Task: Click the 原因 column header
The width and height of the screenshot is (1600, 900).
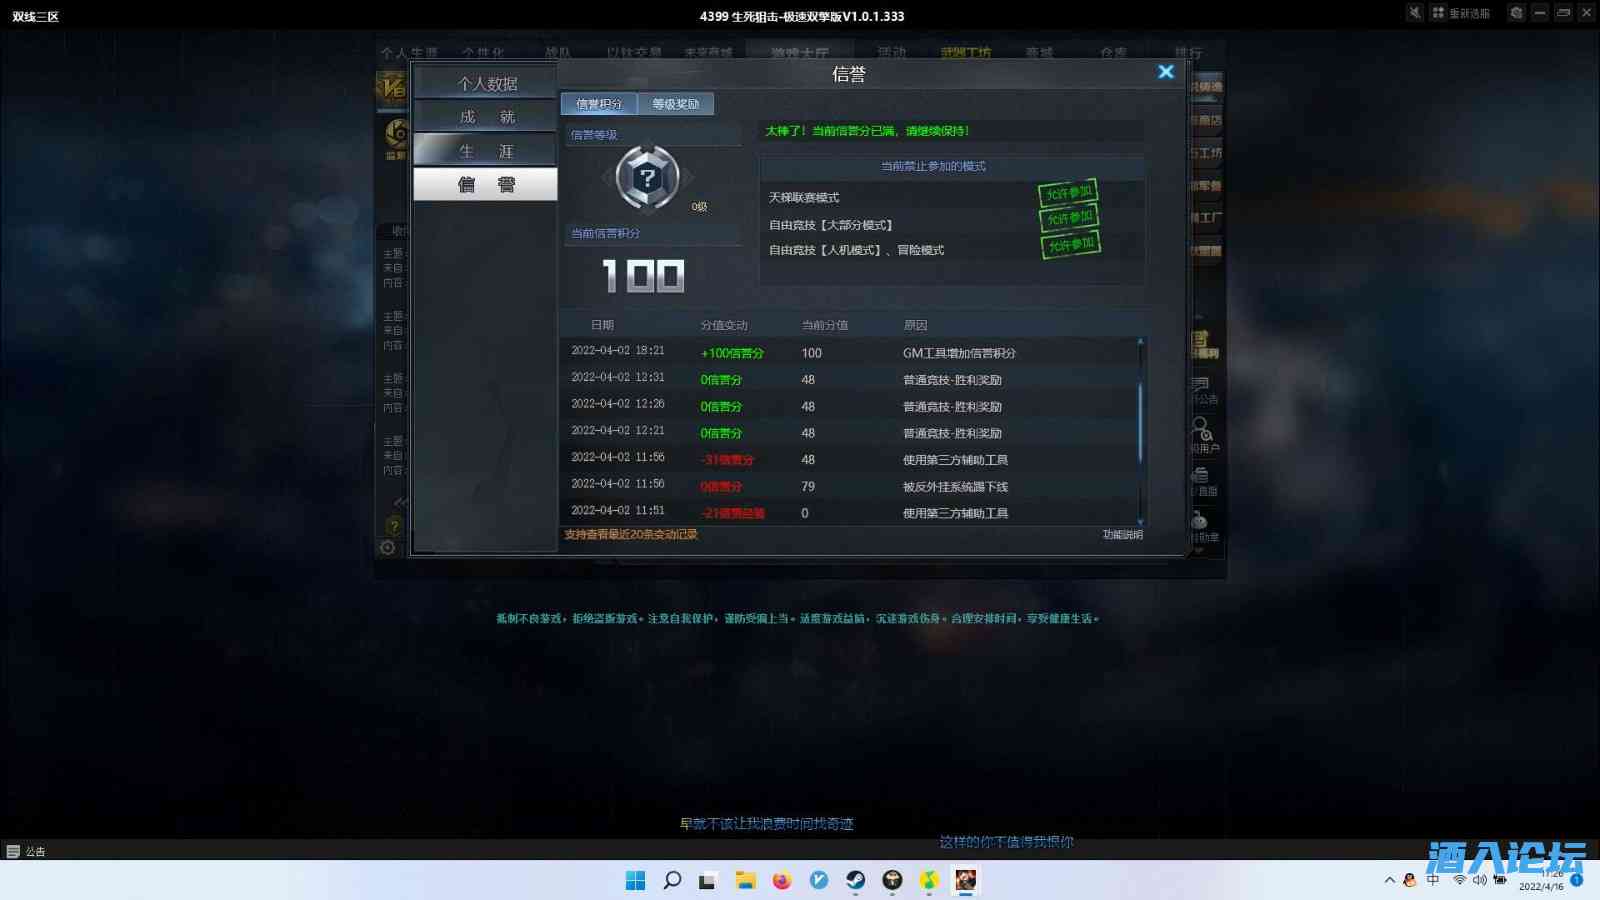Action: [915, 325]
